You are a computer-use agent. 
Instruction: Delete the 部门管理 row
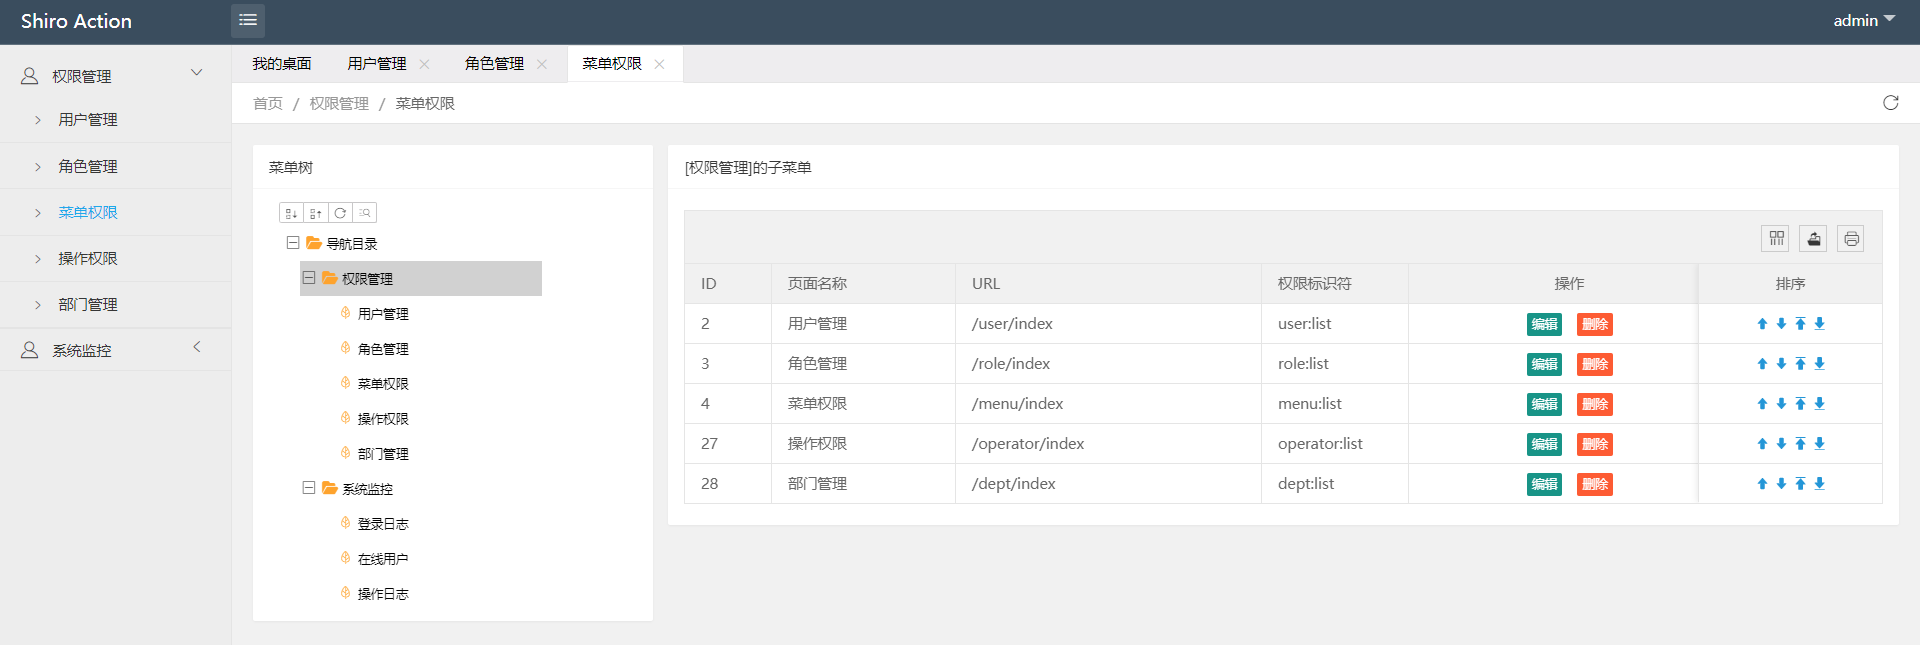[x=1595, y=484]
